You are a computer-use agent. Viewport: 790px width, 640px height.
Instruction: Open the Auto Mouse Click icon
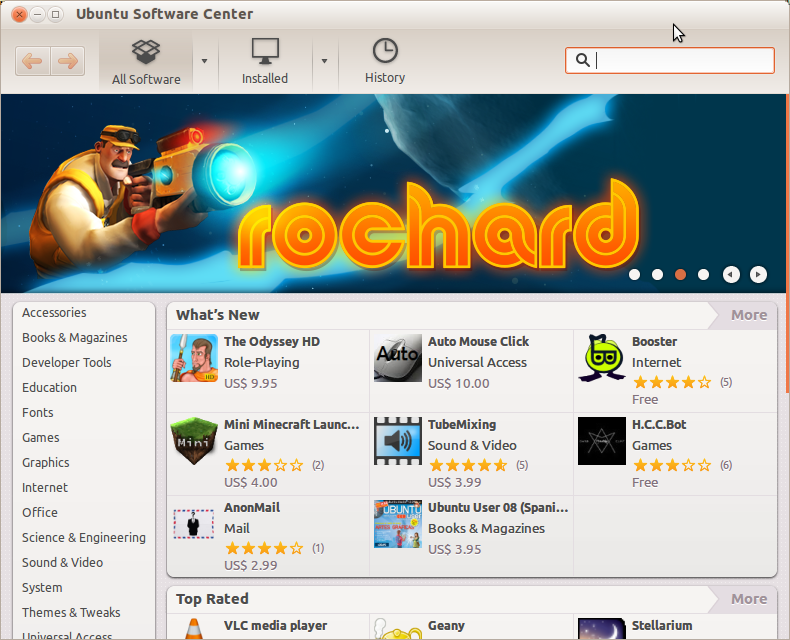(398, 358)
